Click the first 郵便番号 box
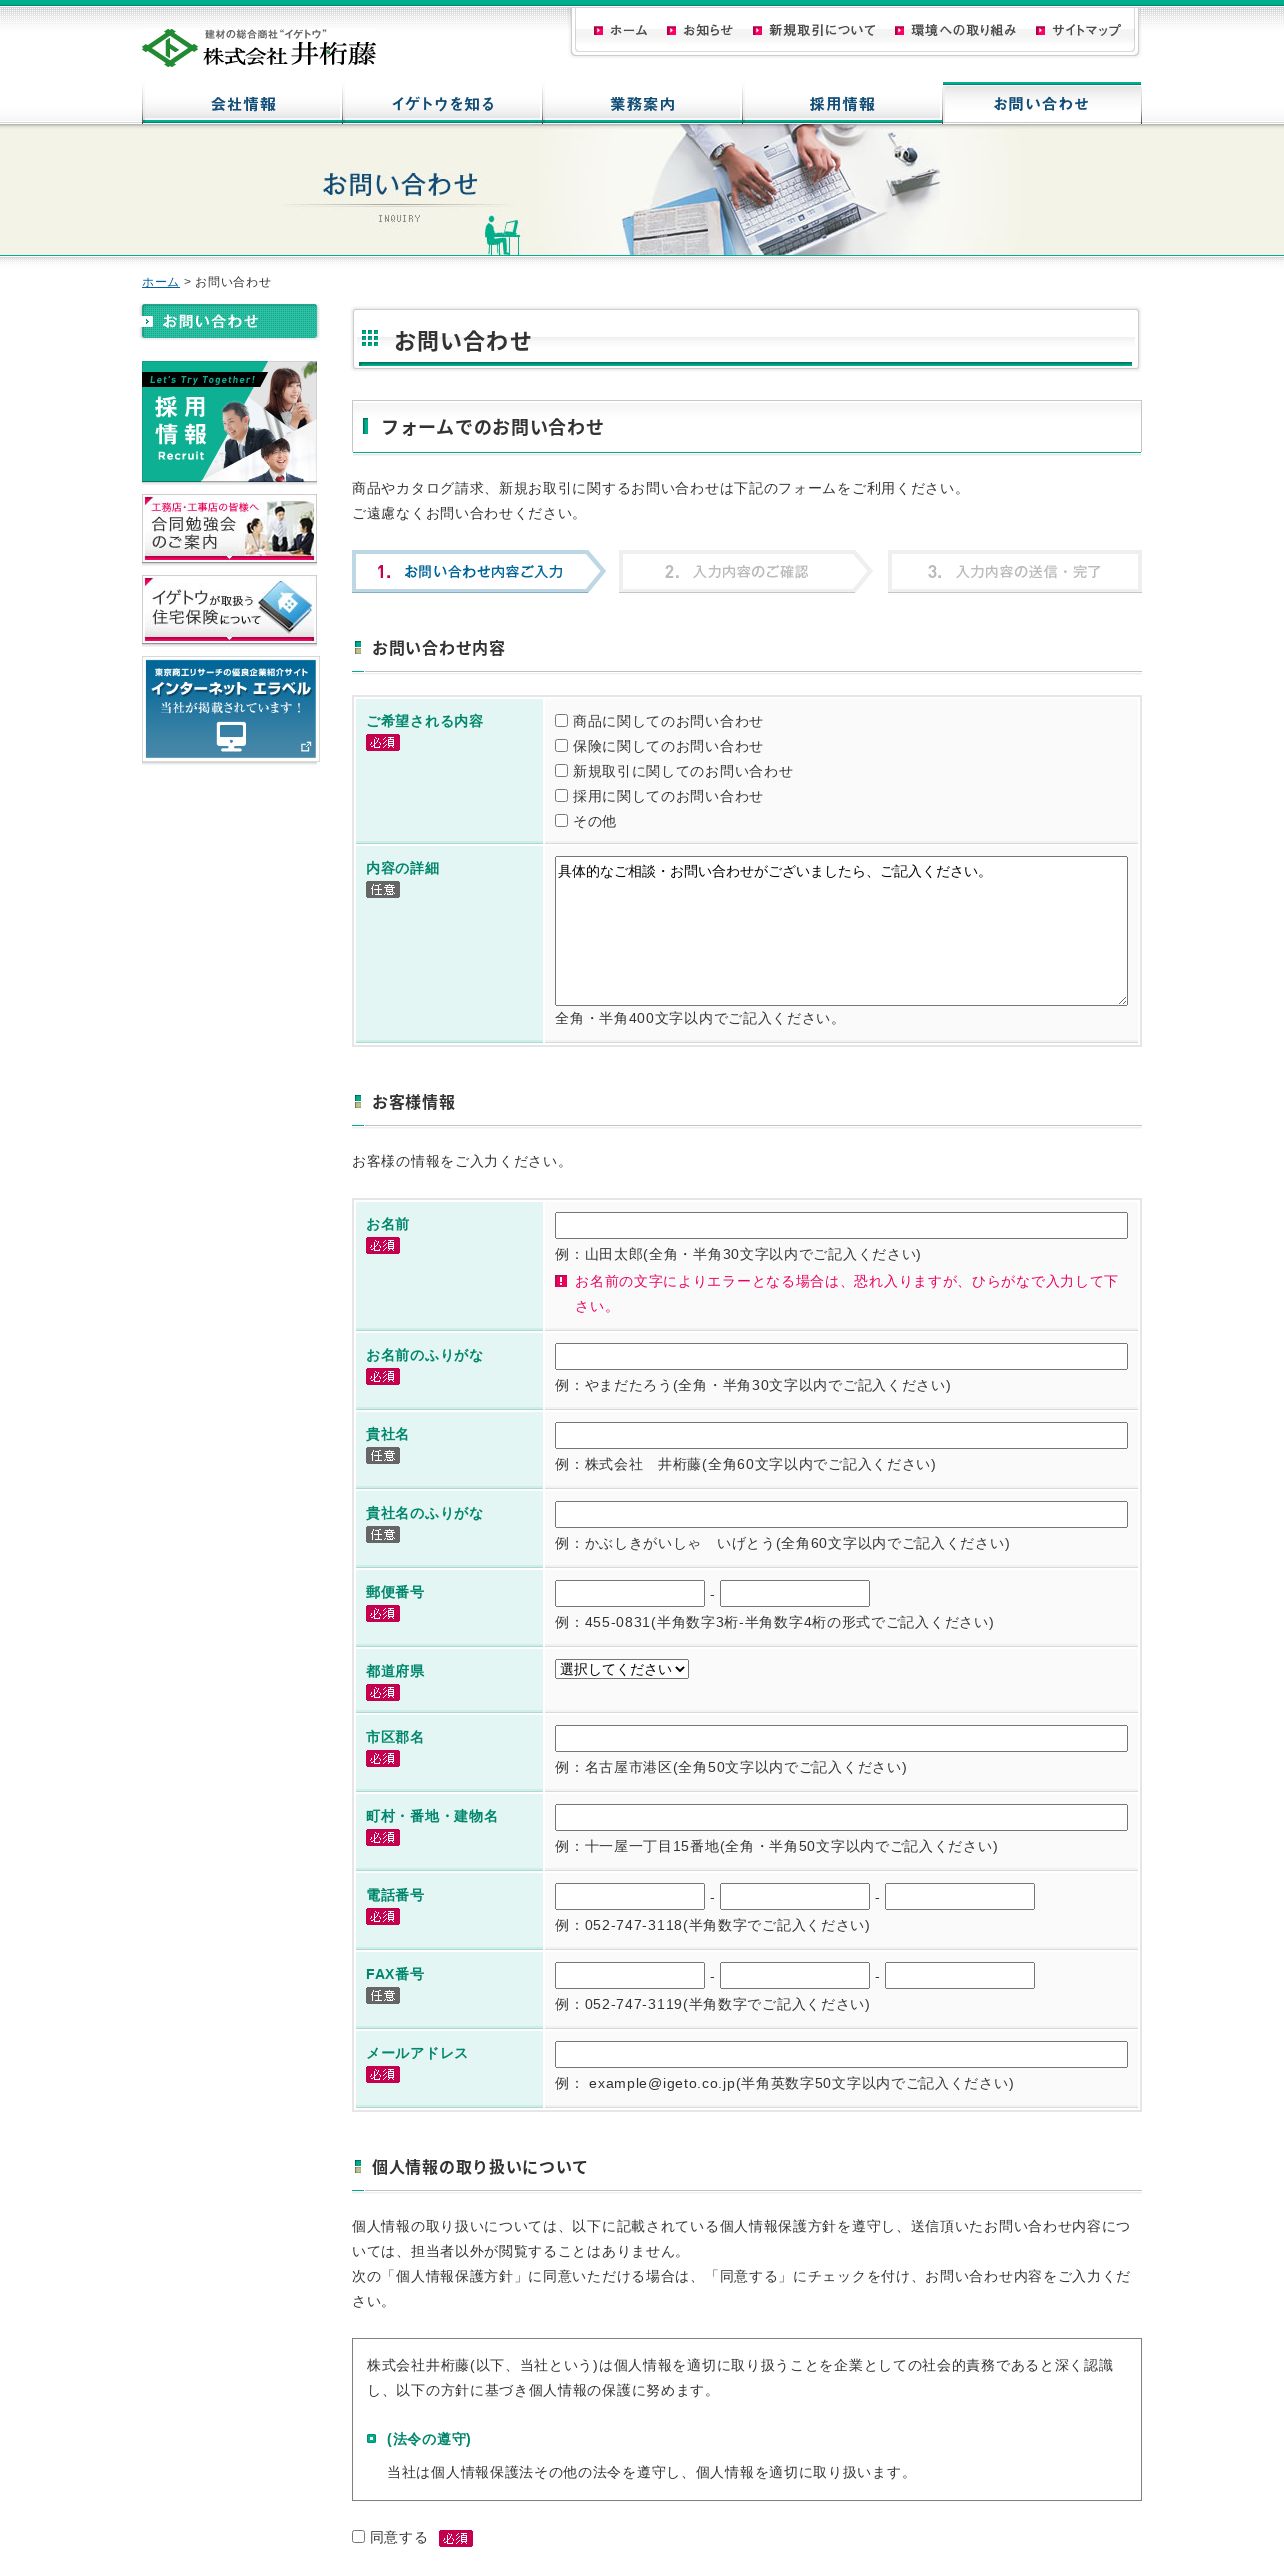Image resolution: width=1284 pixels, height=2568 pixels. coord(630,1594)
